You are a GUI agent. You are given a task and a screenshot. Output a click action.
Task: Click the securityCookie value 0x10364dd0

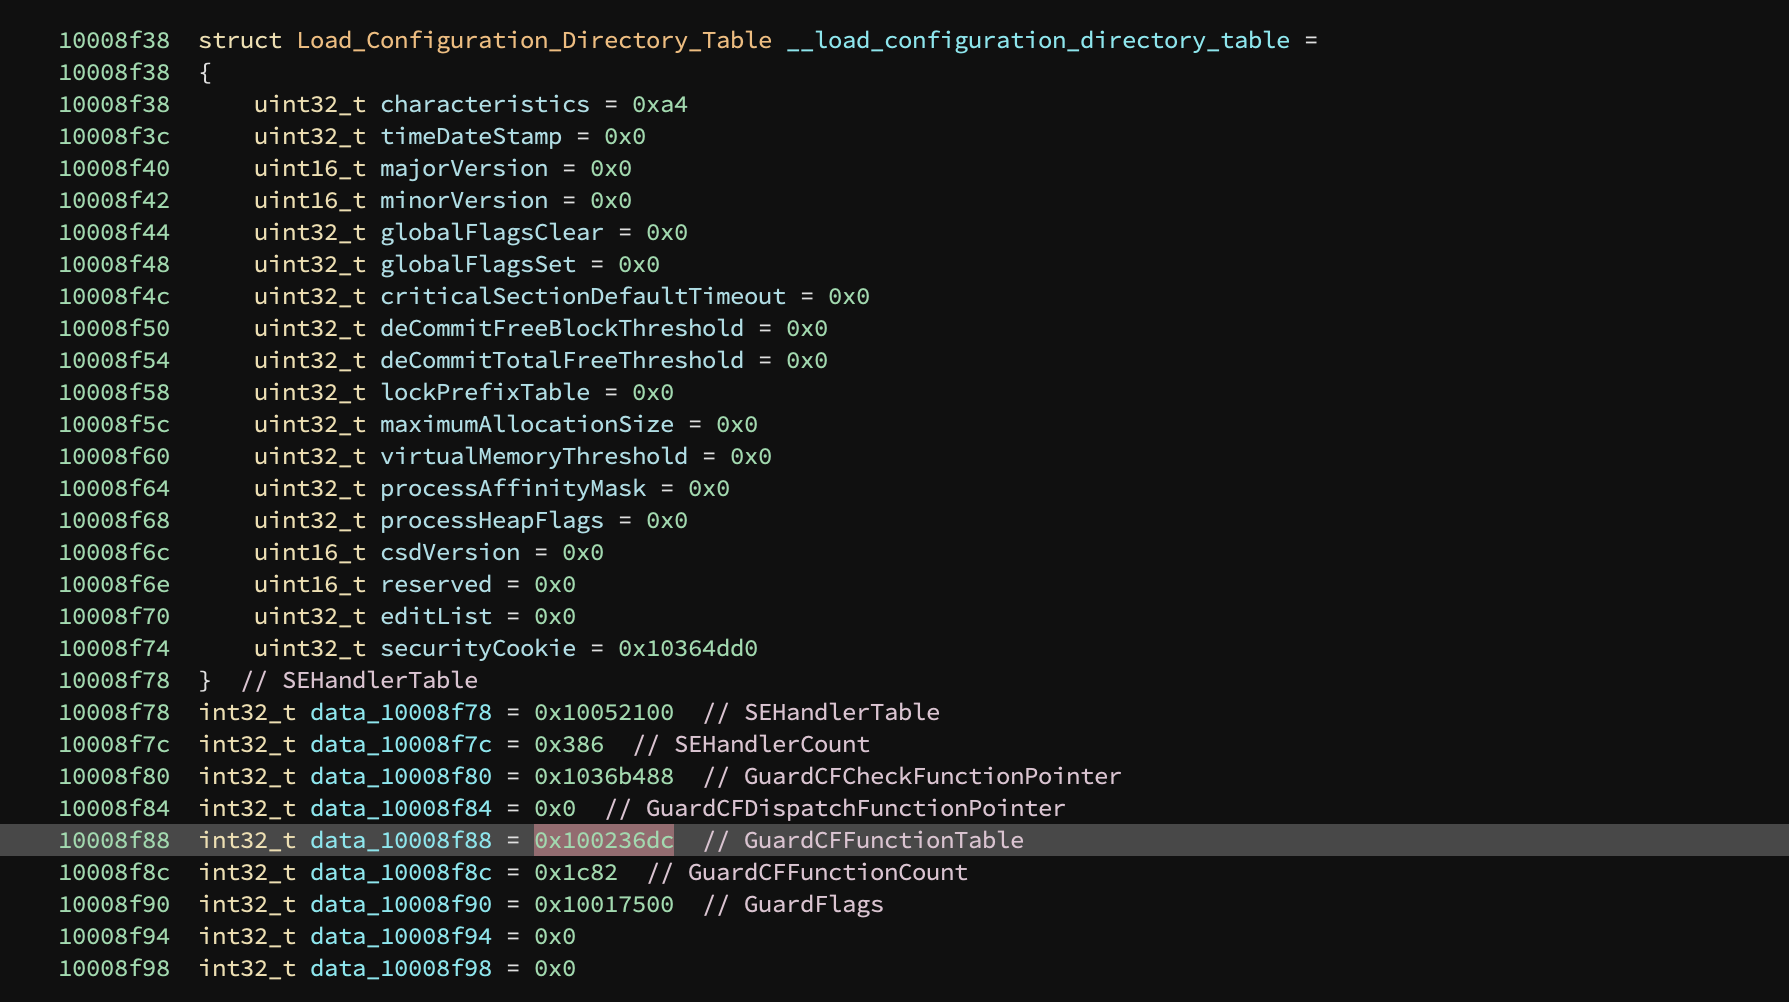point(686,648)
